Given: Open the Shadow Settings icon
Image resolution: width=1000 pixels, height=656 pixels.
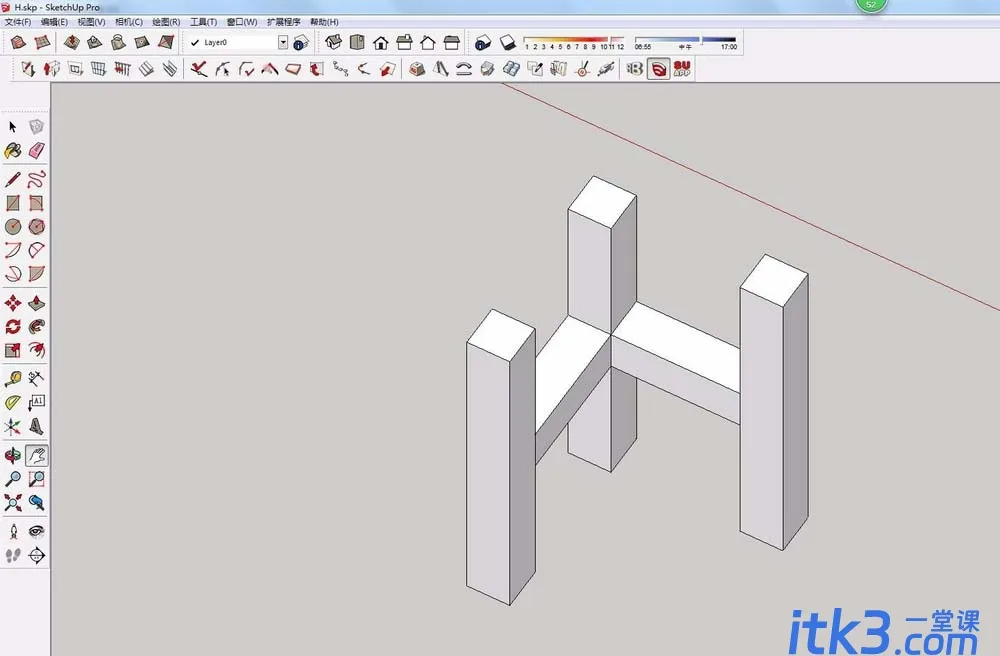Looking at the screenshot, I should (483, 43).
